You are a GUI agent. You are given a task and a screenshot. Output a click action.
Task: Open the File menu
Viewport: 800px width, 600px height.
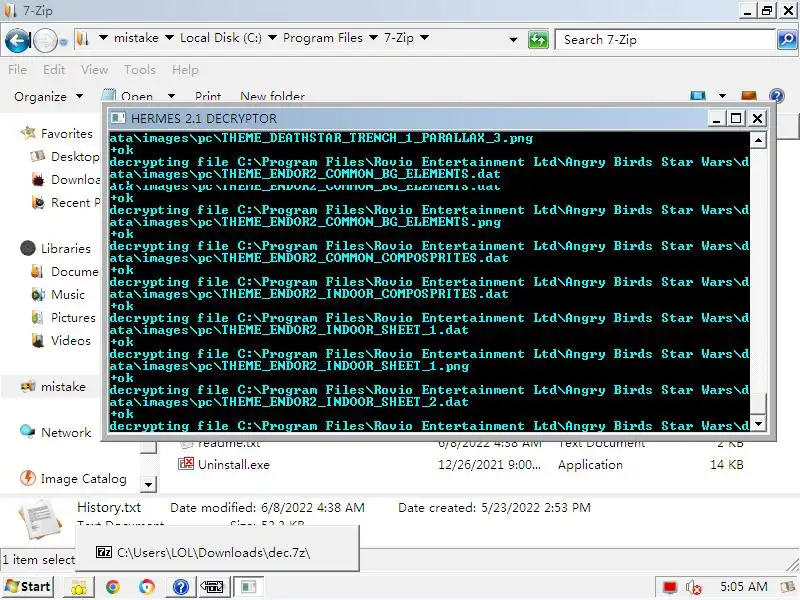[x=17, y=69]
